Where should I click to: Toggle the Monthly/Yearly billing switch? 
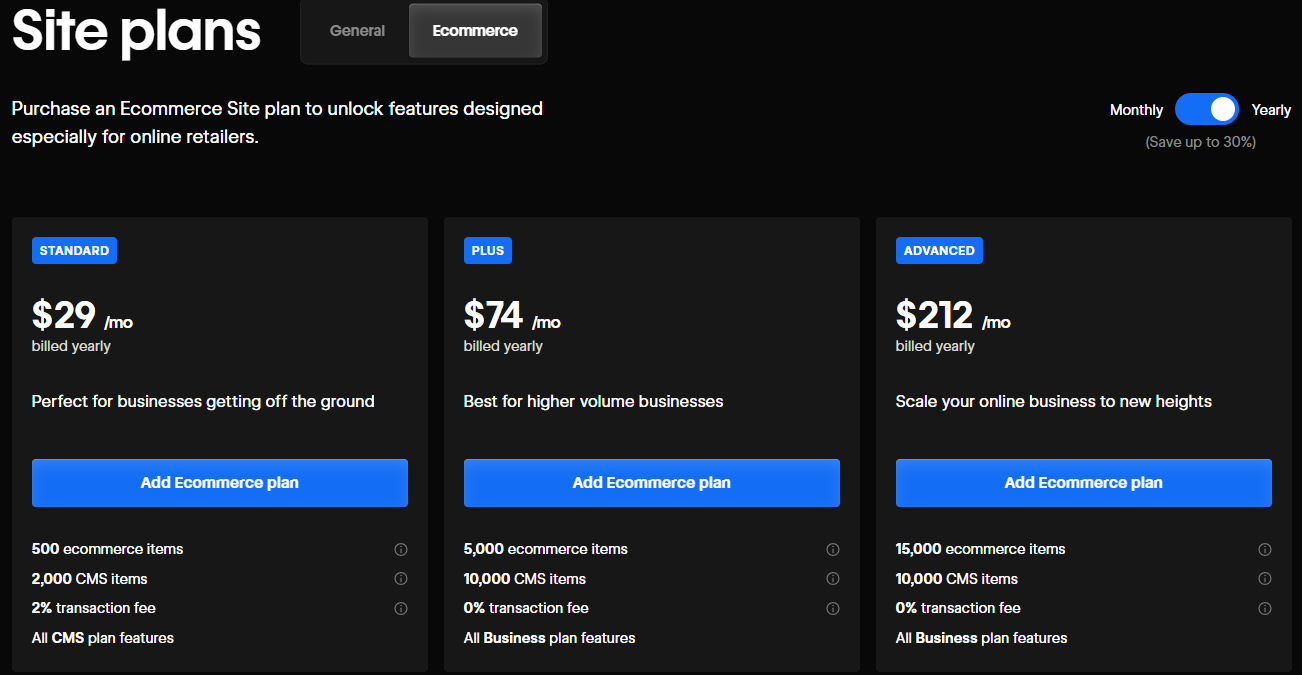click(x=1207, y=109)
